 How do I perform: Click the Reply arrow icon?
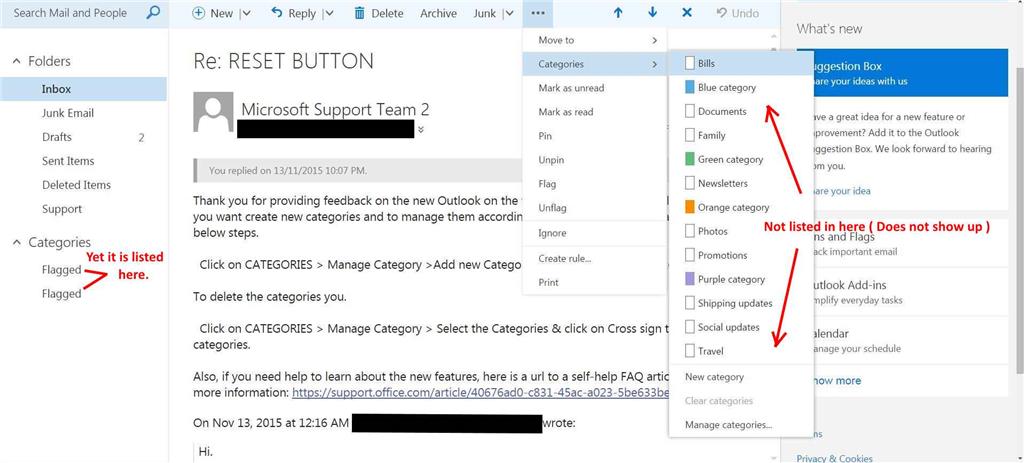(276, 12)
